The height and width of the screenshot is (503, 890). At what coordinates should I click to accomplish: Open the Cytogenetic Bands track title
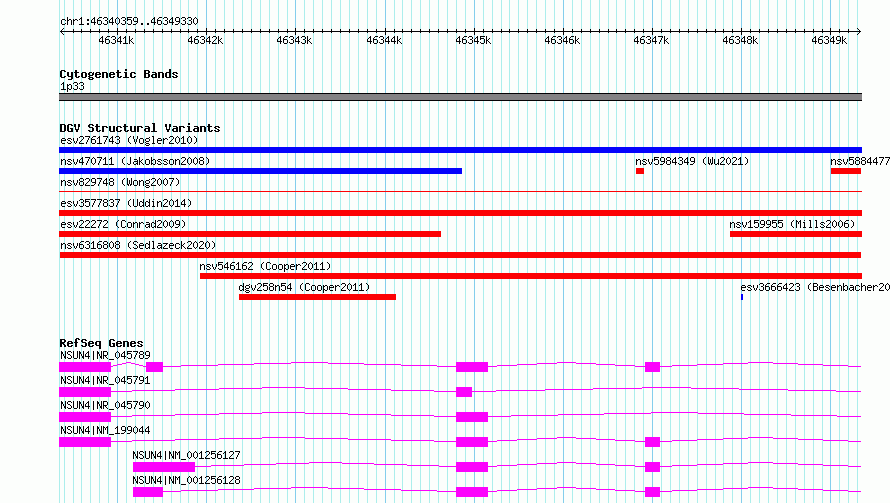pos(119,74)
